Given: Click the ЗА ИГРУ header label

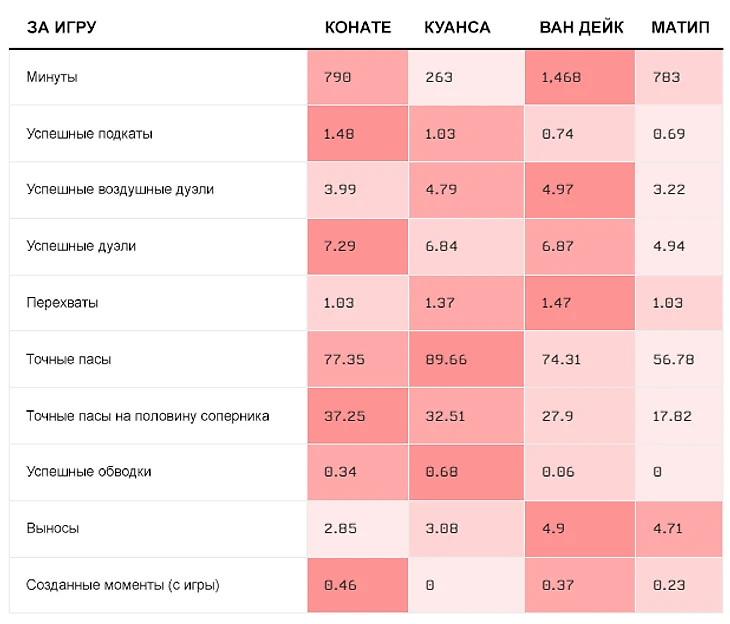Looking at the screenshot, I should 61,27.
